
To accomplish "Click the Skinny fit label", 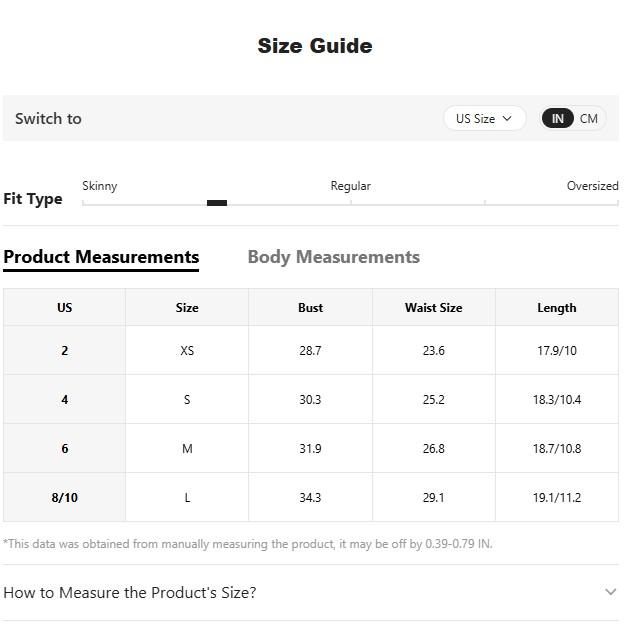I will [99, 186].
